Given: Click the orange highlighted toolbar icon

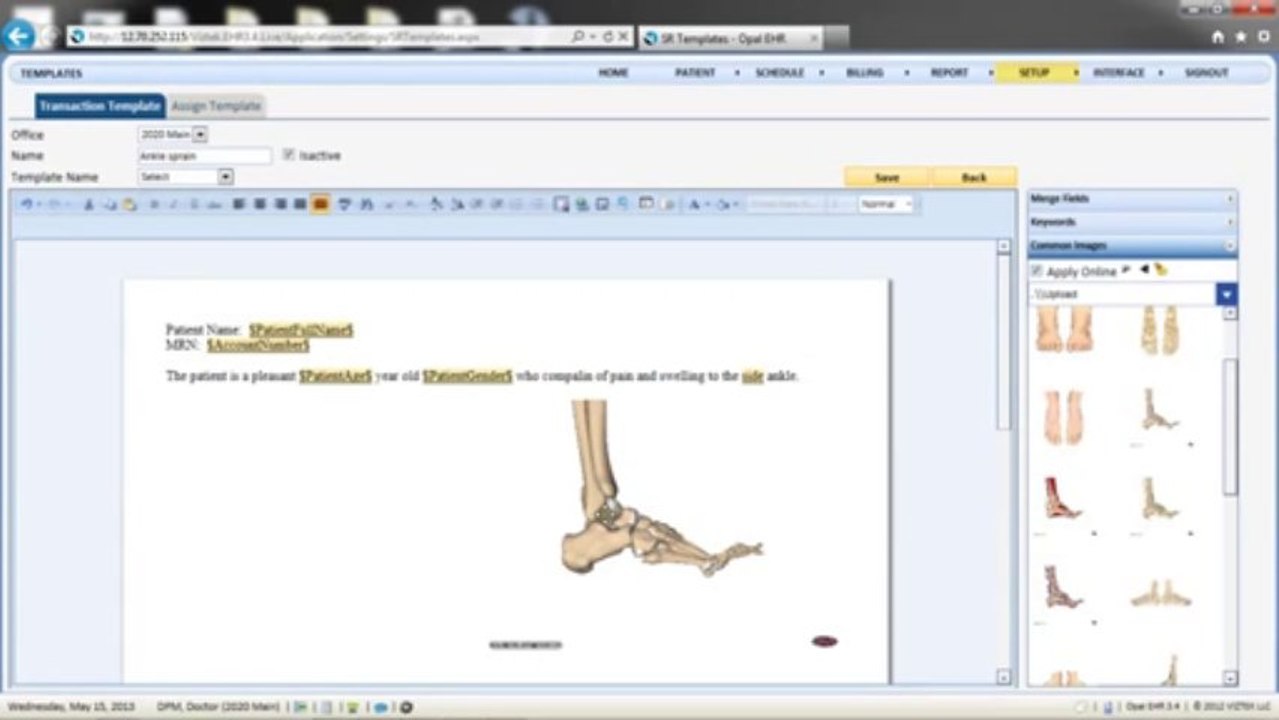Looking at the screenshot, I should click(x=321, y=204).
